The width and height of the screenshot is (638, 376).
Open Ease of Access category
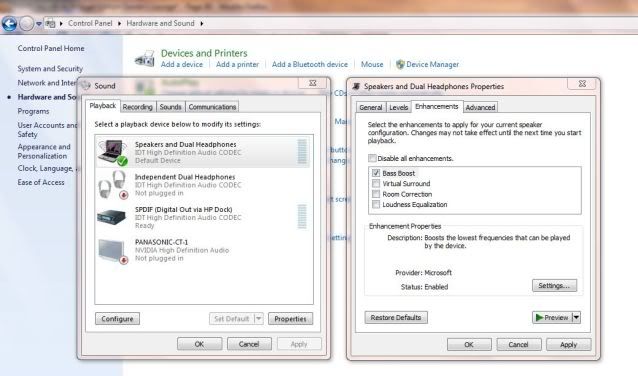[x=41, y=183]
